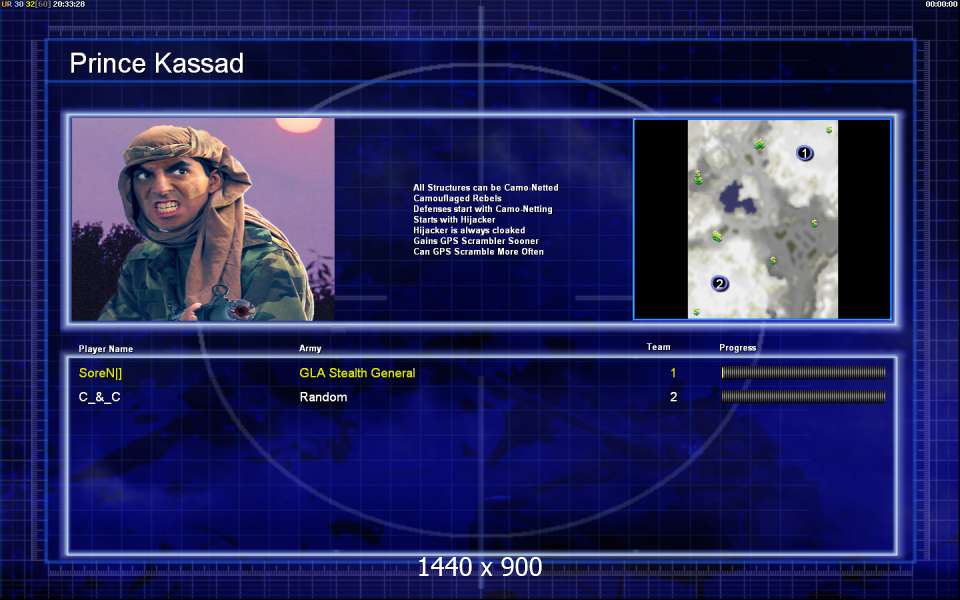Click start position marker 2 on the minimap
Image resolution: width=960 pixels, height=600 pixels.
(x=719, y=283)
